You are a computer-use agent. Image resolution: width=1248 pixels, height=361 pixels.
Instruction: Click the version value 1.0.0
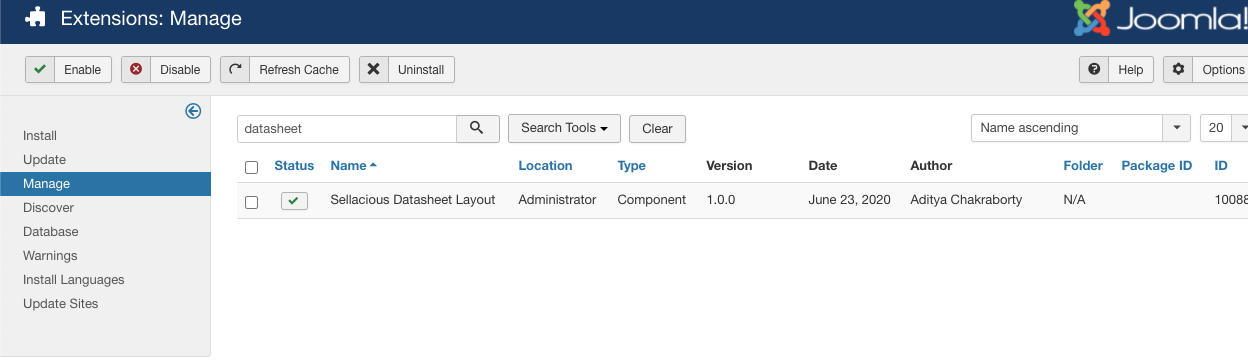click(x=720, y=200)
